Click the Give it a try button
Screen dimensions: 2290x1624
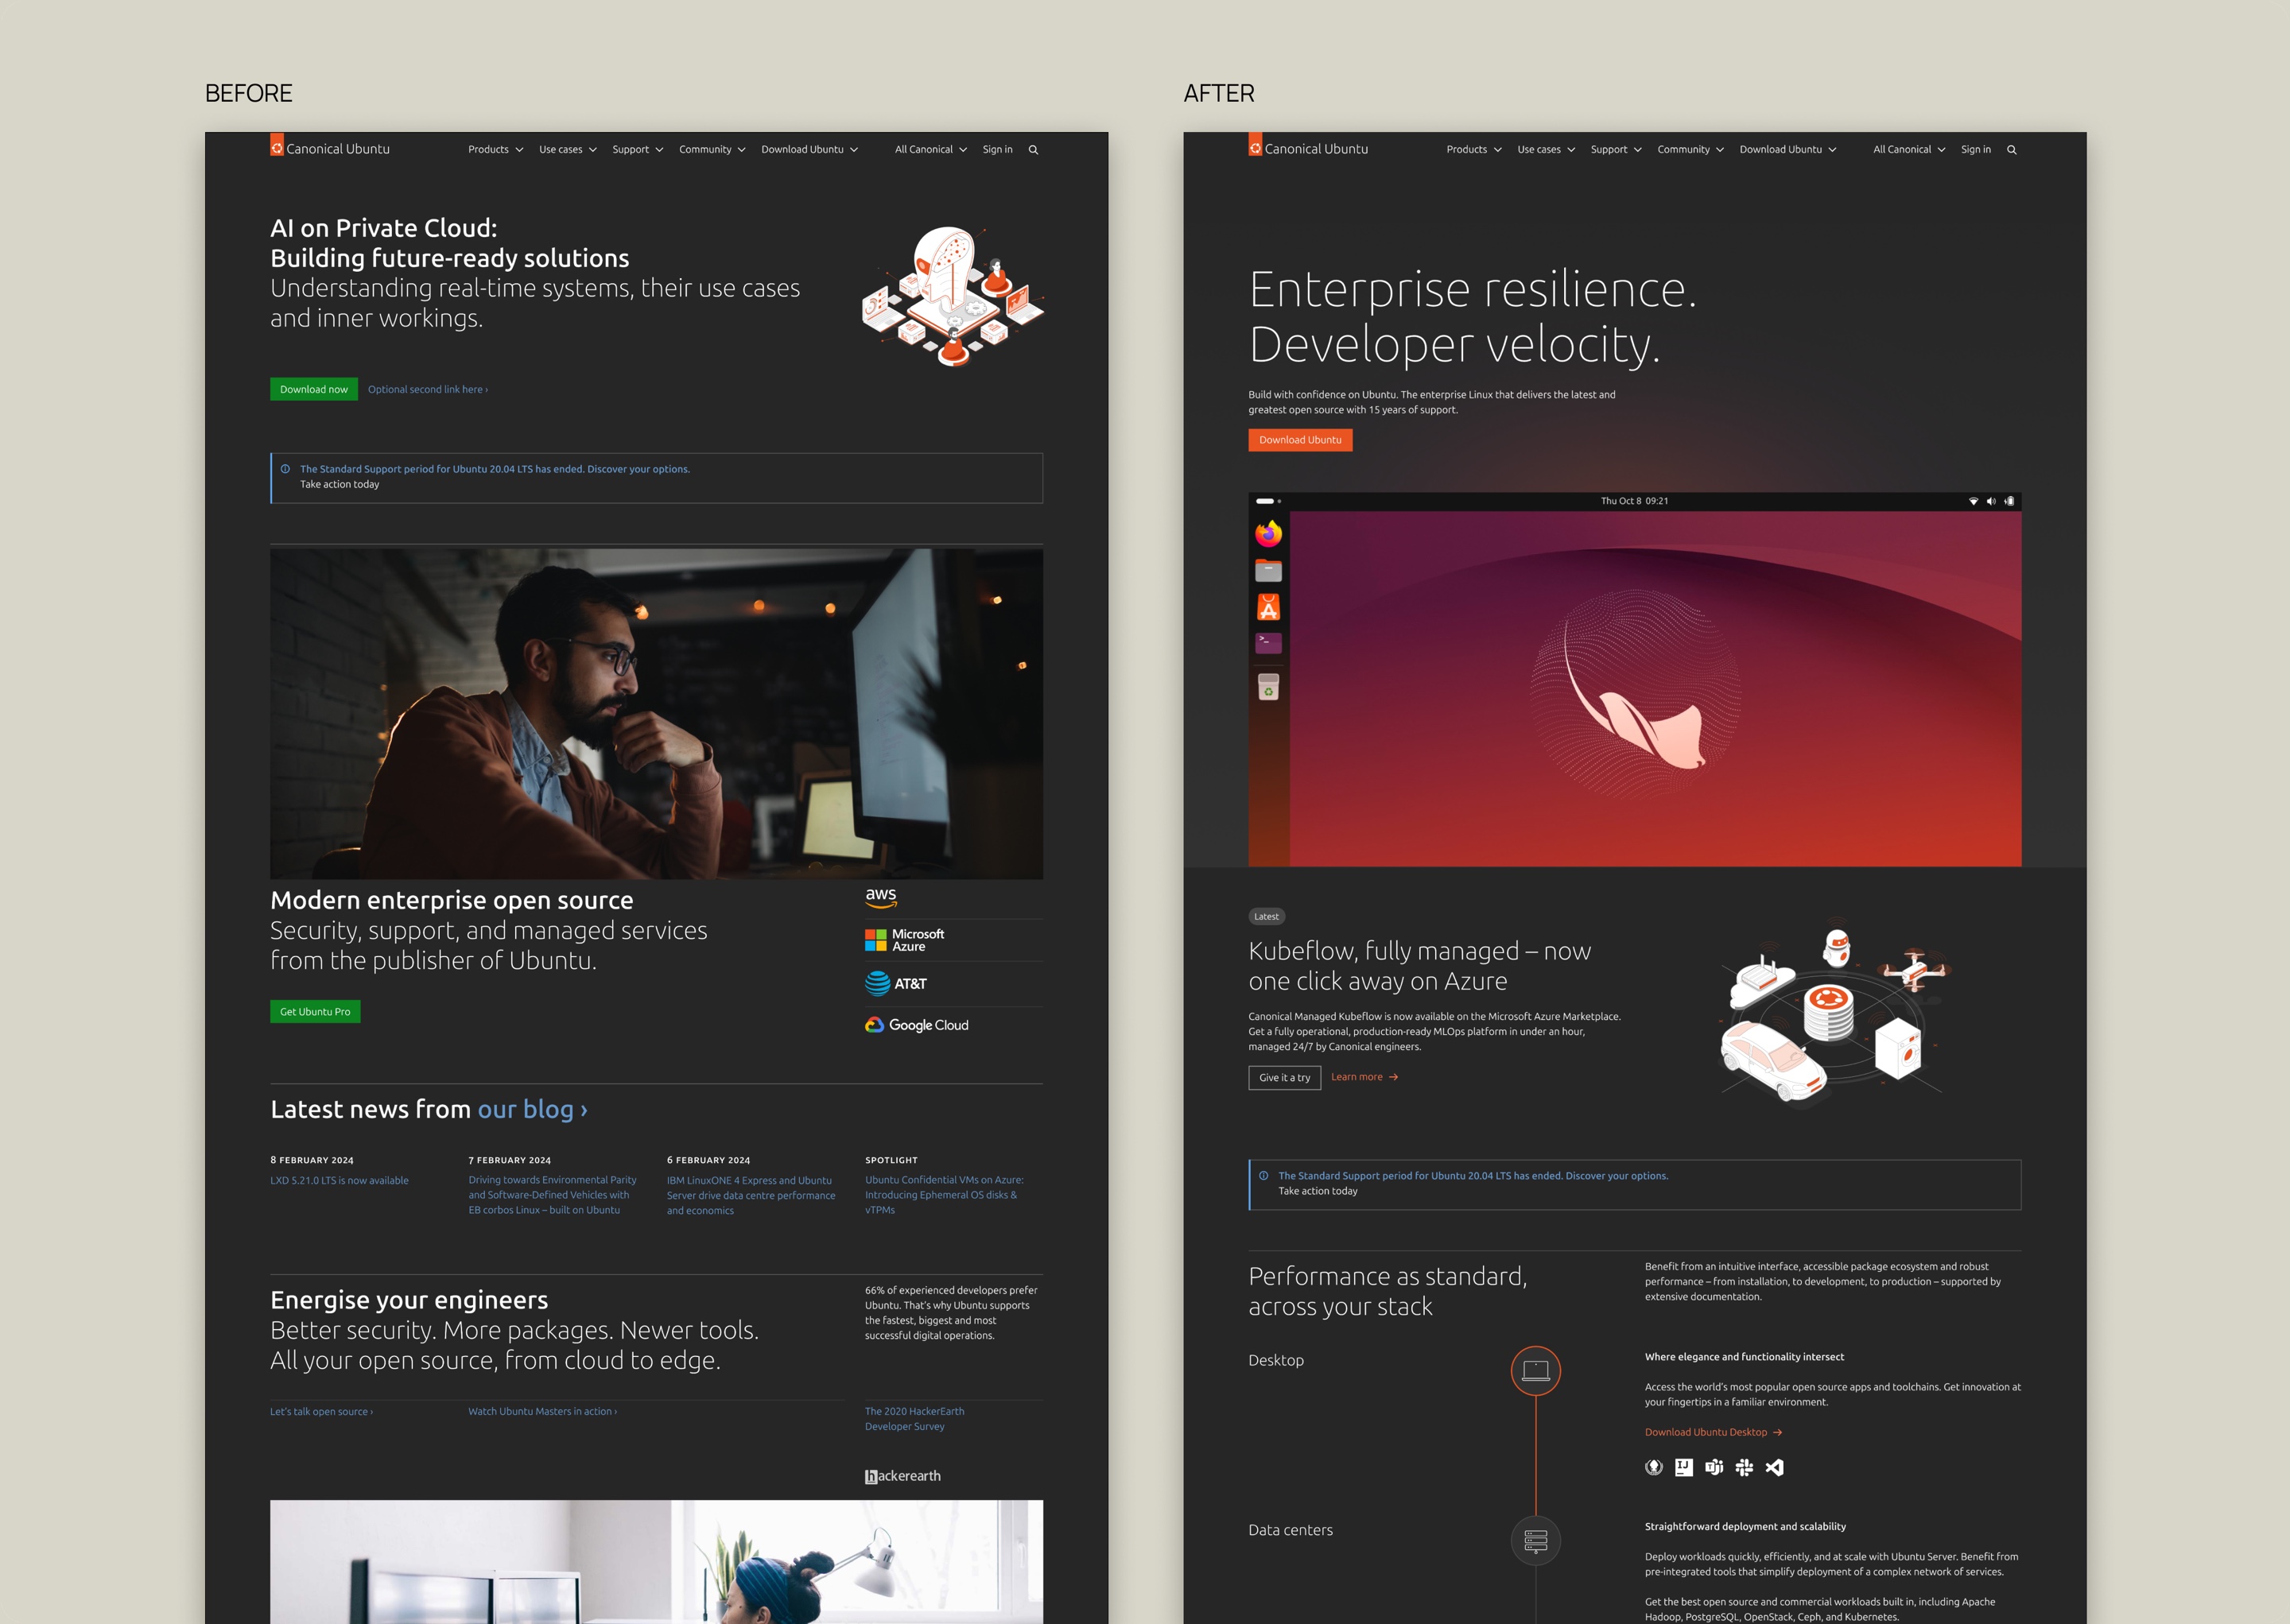point(1284,1078)
